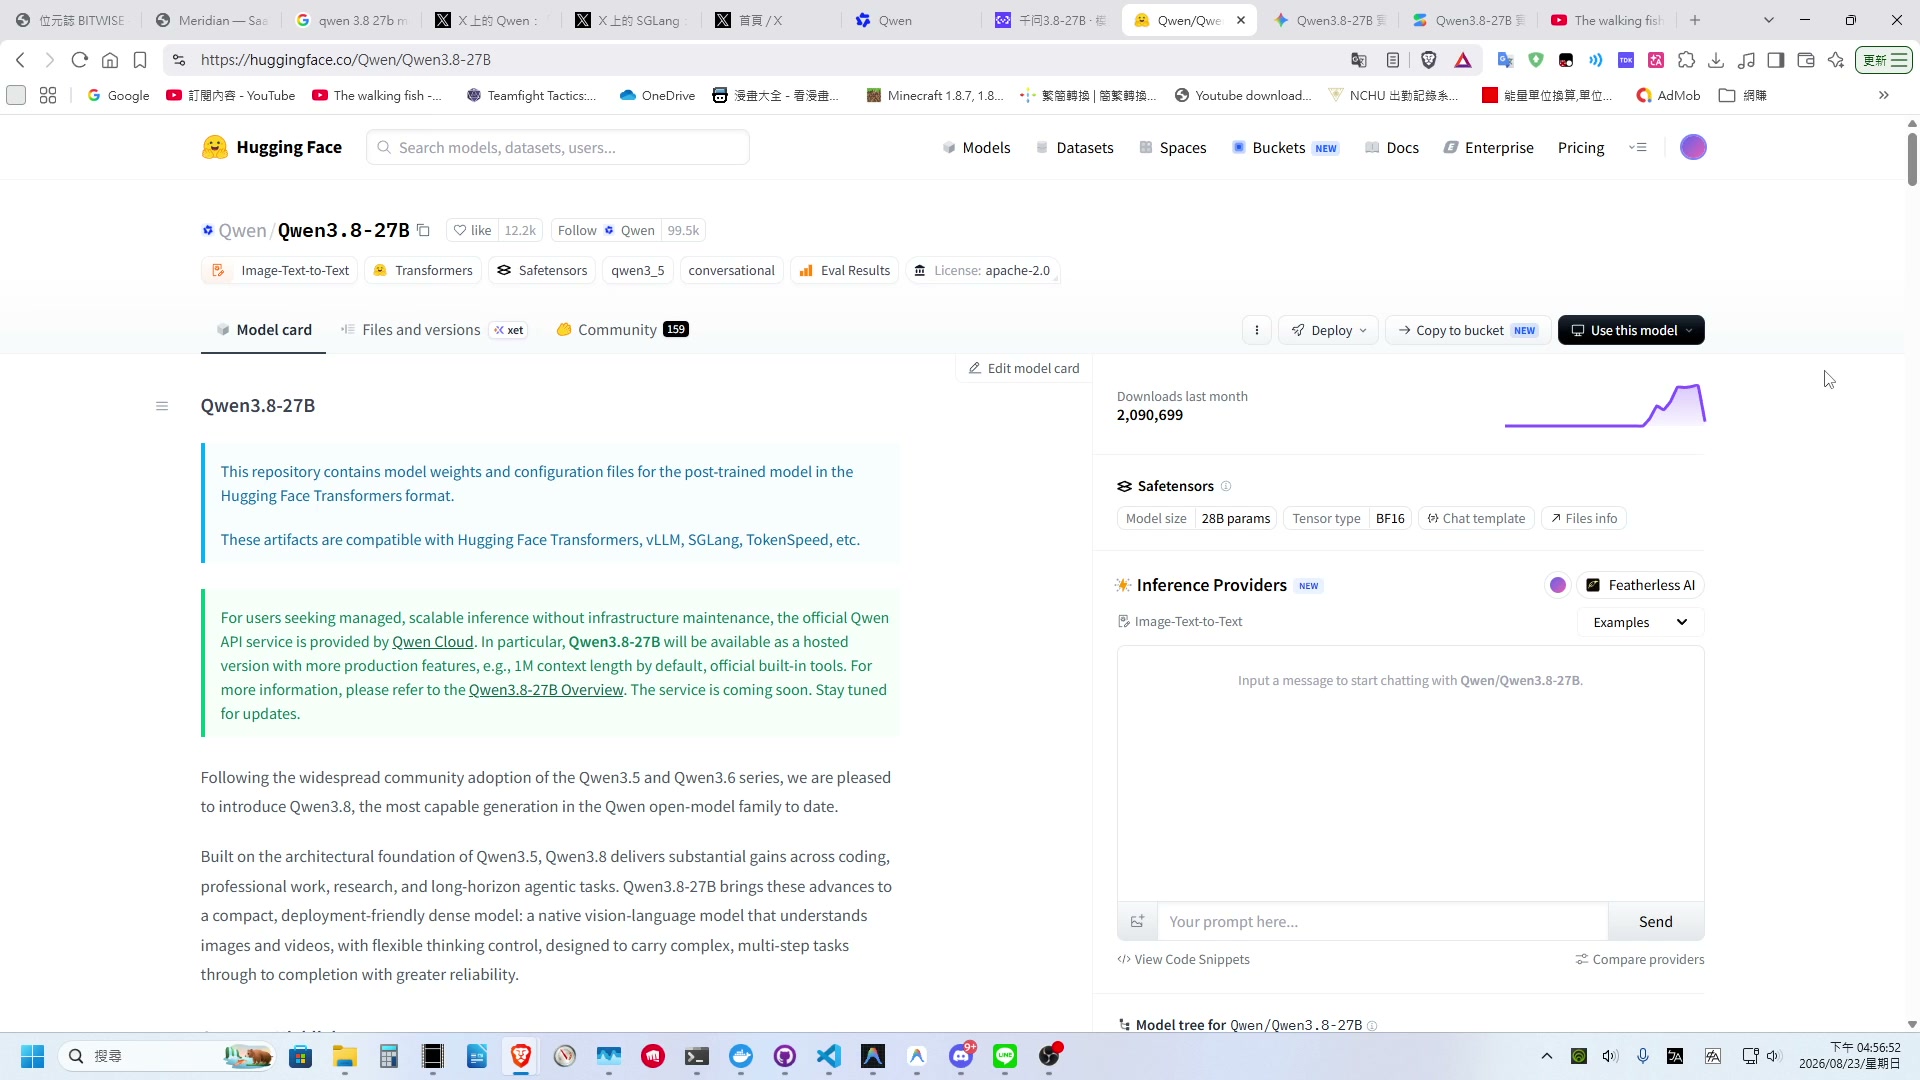Open the table of contents icon beside the heading
This screenshot has width=1920, height=1080.
click(162, 406)
